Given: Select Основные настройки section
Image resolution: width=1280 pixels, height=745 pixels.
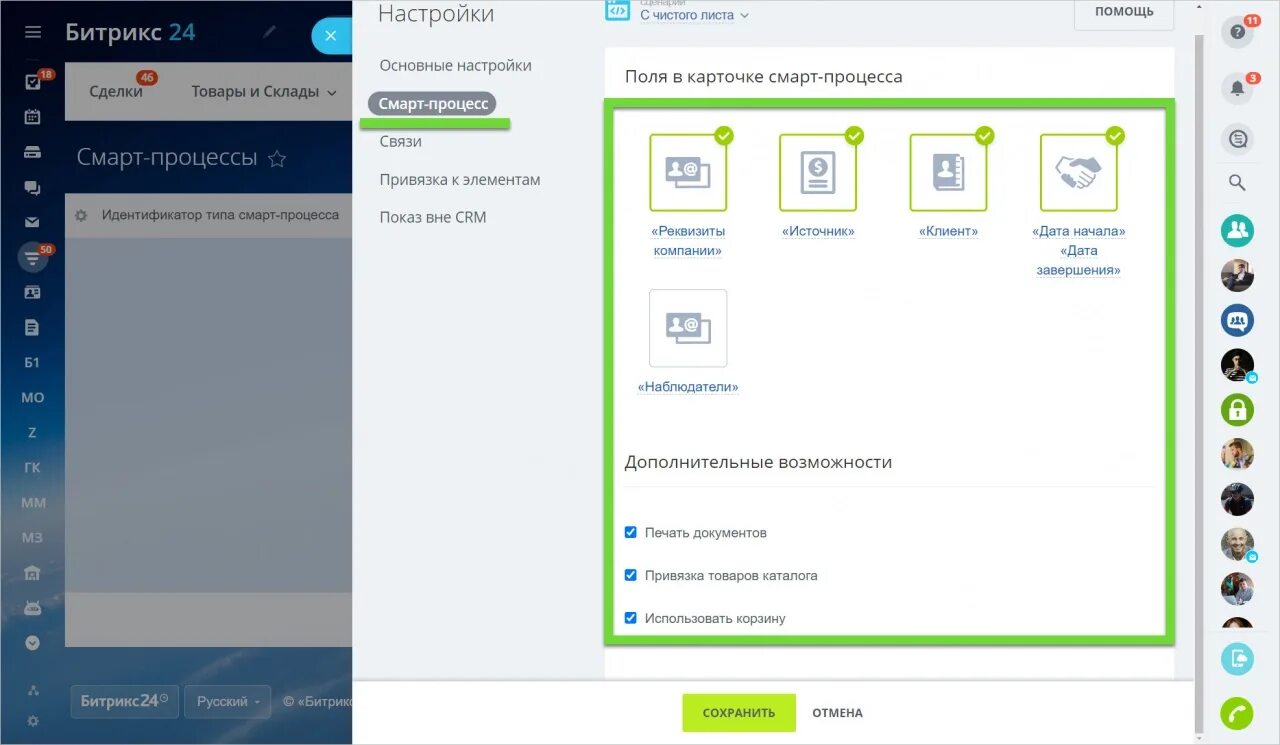Looking at the screenshot, I should 455,66.
